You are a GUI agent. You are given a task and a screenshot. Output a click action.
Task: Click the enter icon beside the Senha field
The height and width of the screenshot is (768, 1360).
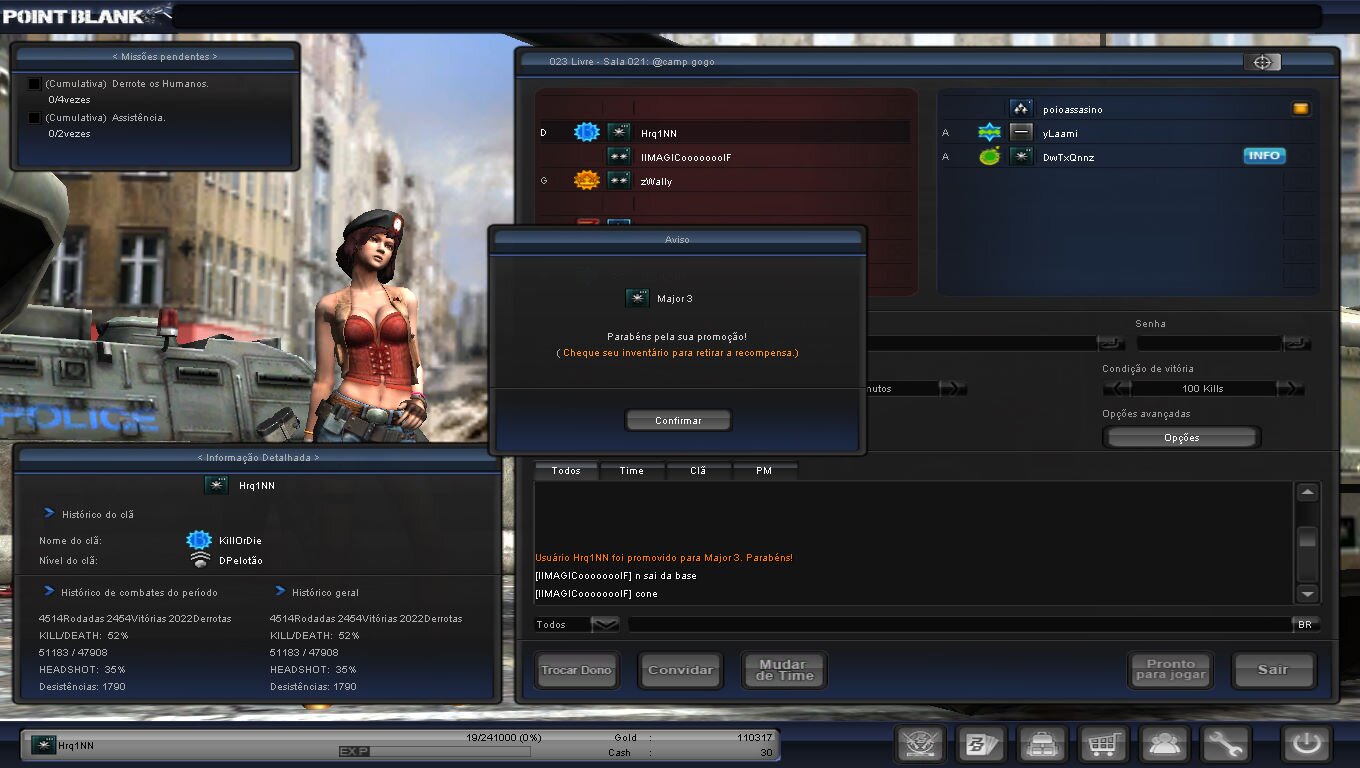pos(1296,343)
